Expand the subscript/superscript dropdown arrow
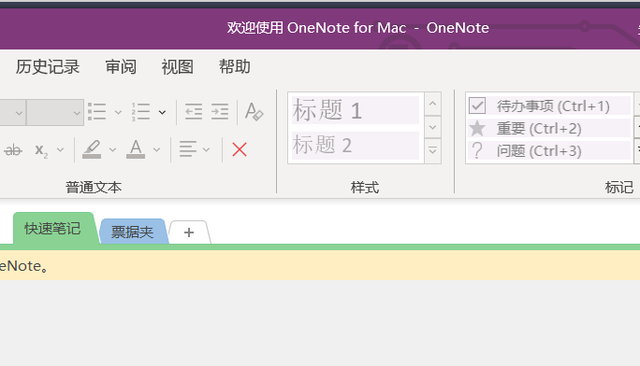This screenshot has width=640, height=366. click(x=60, y=150)
